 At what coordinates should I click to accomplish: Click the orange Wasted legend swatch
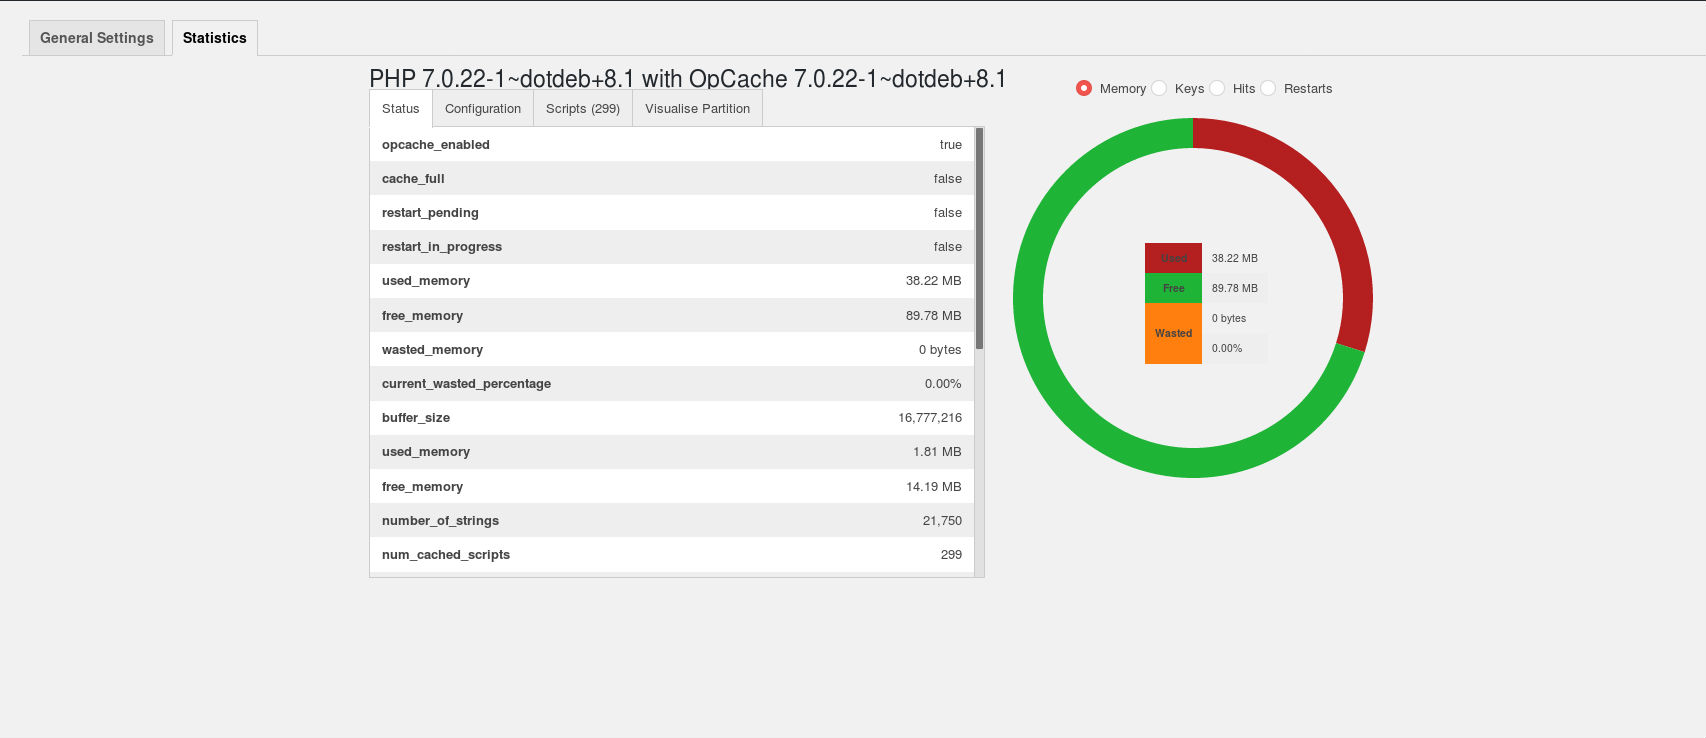coord(1173,333)
